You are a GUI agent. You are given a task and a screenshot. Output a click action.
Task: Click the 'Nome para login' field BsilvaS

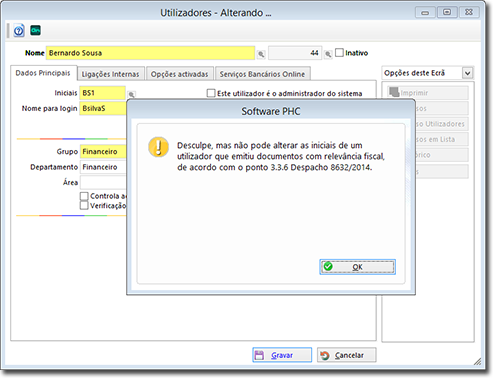point(103,108)
